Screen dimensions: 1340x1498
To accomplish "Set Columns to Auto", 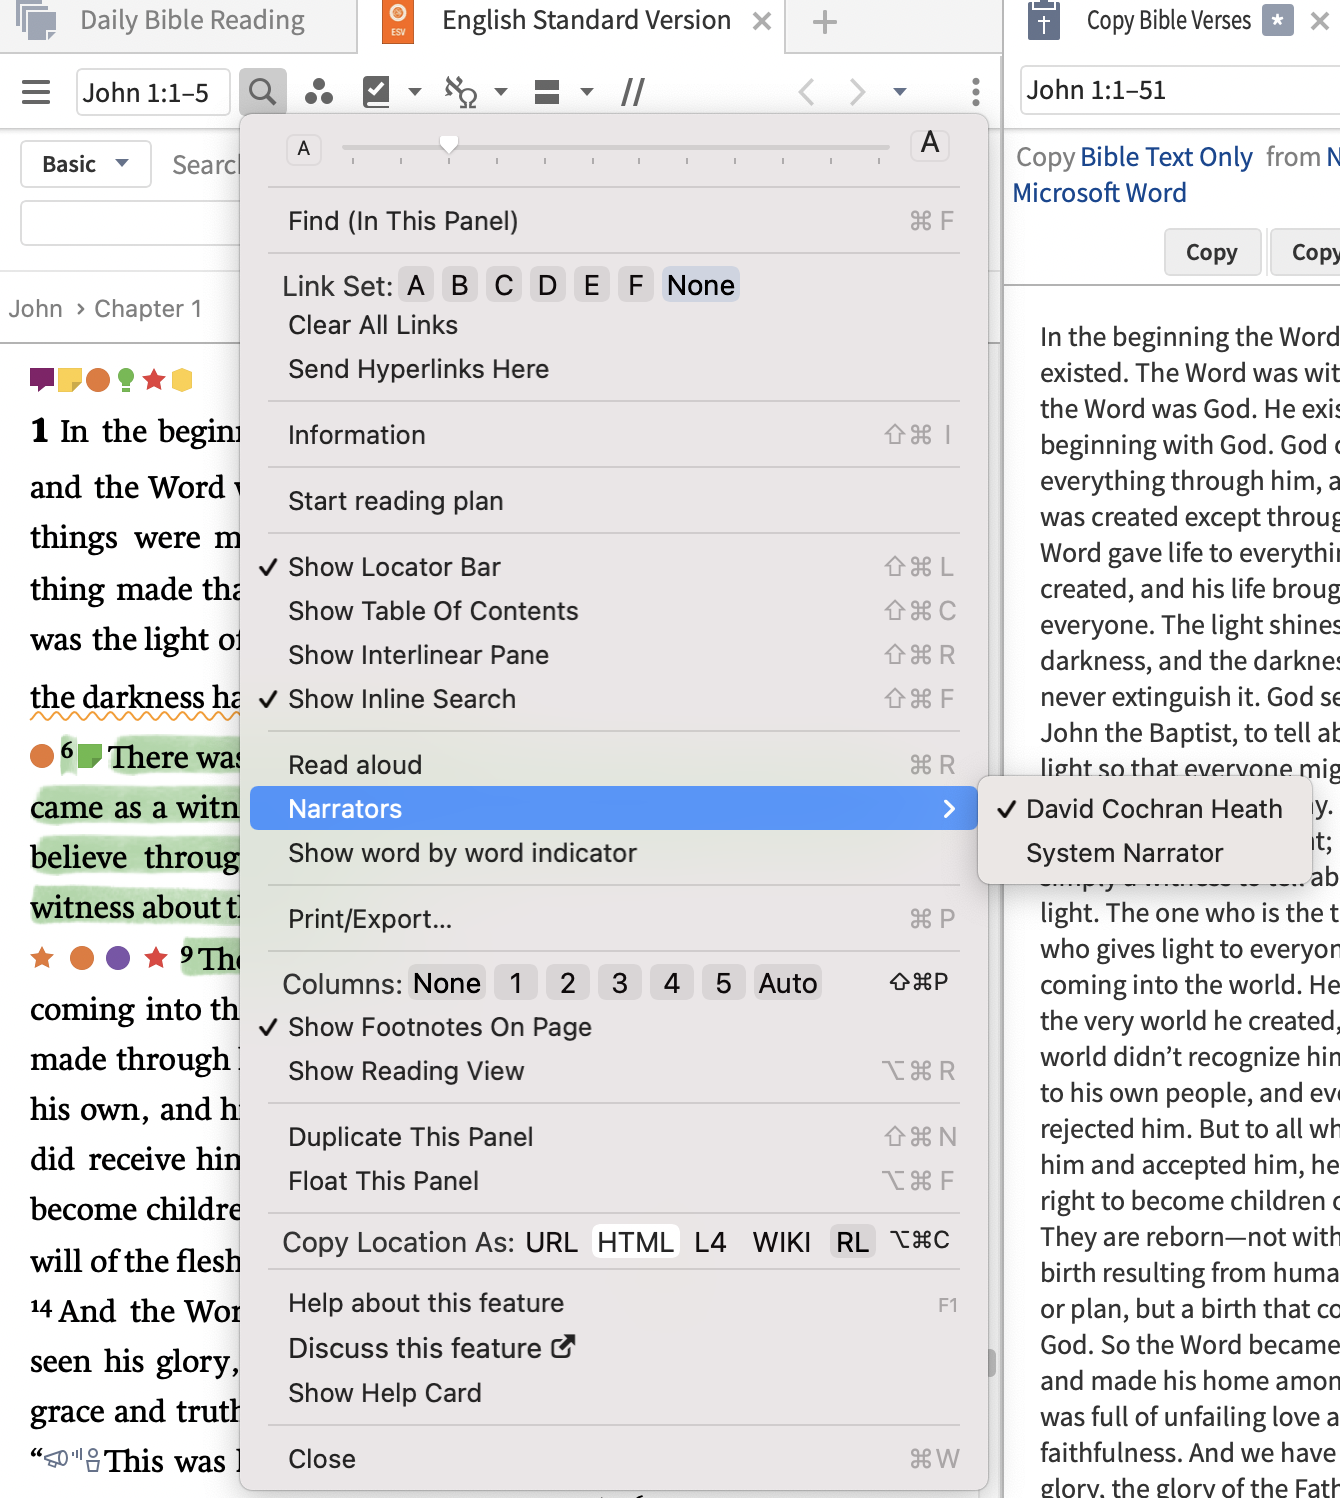I will (x=787, y=984).
